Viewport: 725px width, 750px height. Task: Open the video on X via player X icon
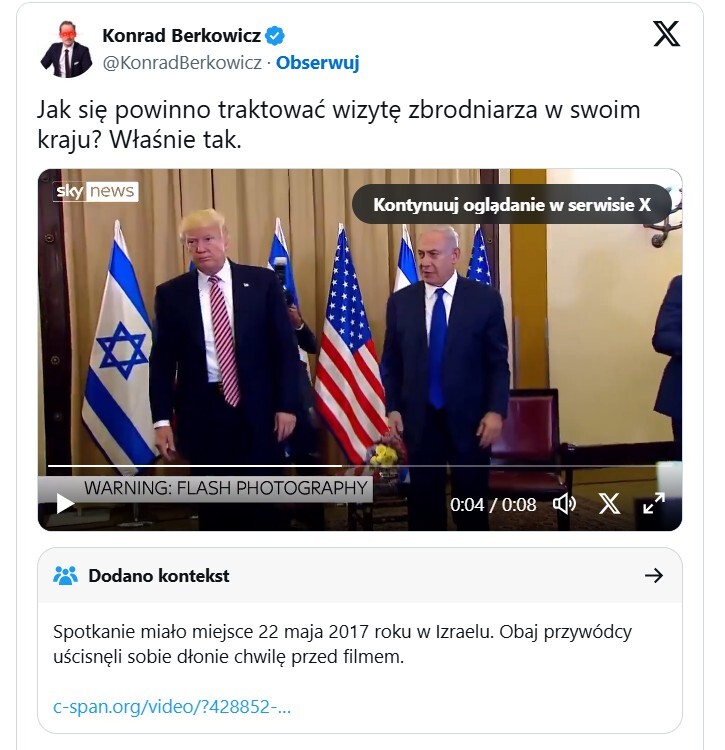pos(609,504)
